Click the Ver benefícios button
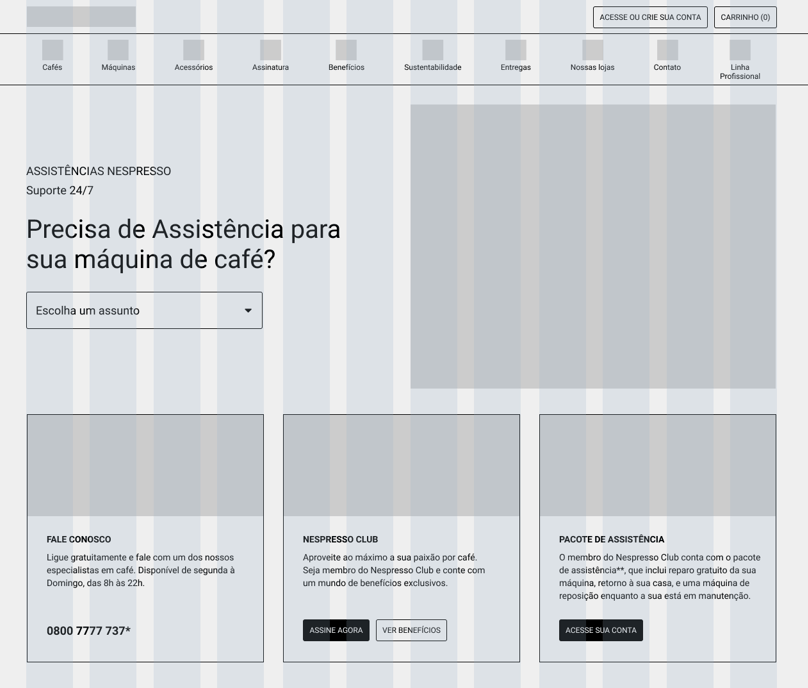The width and height of the screenshot is (808, 688). 411,630
